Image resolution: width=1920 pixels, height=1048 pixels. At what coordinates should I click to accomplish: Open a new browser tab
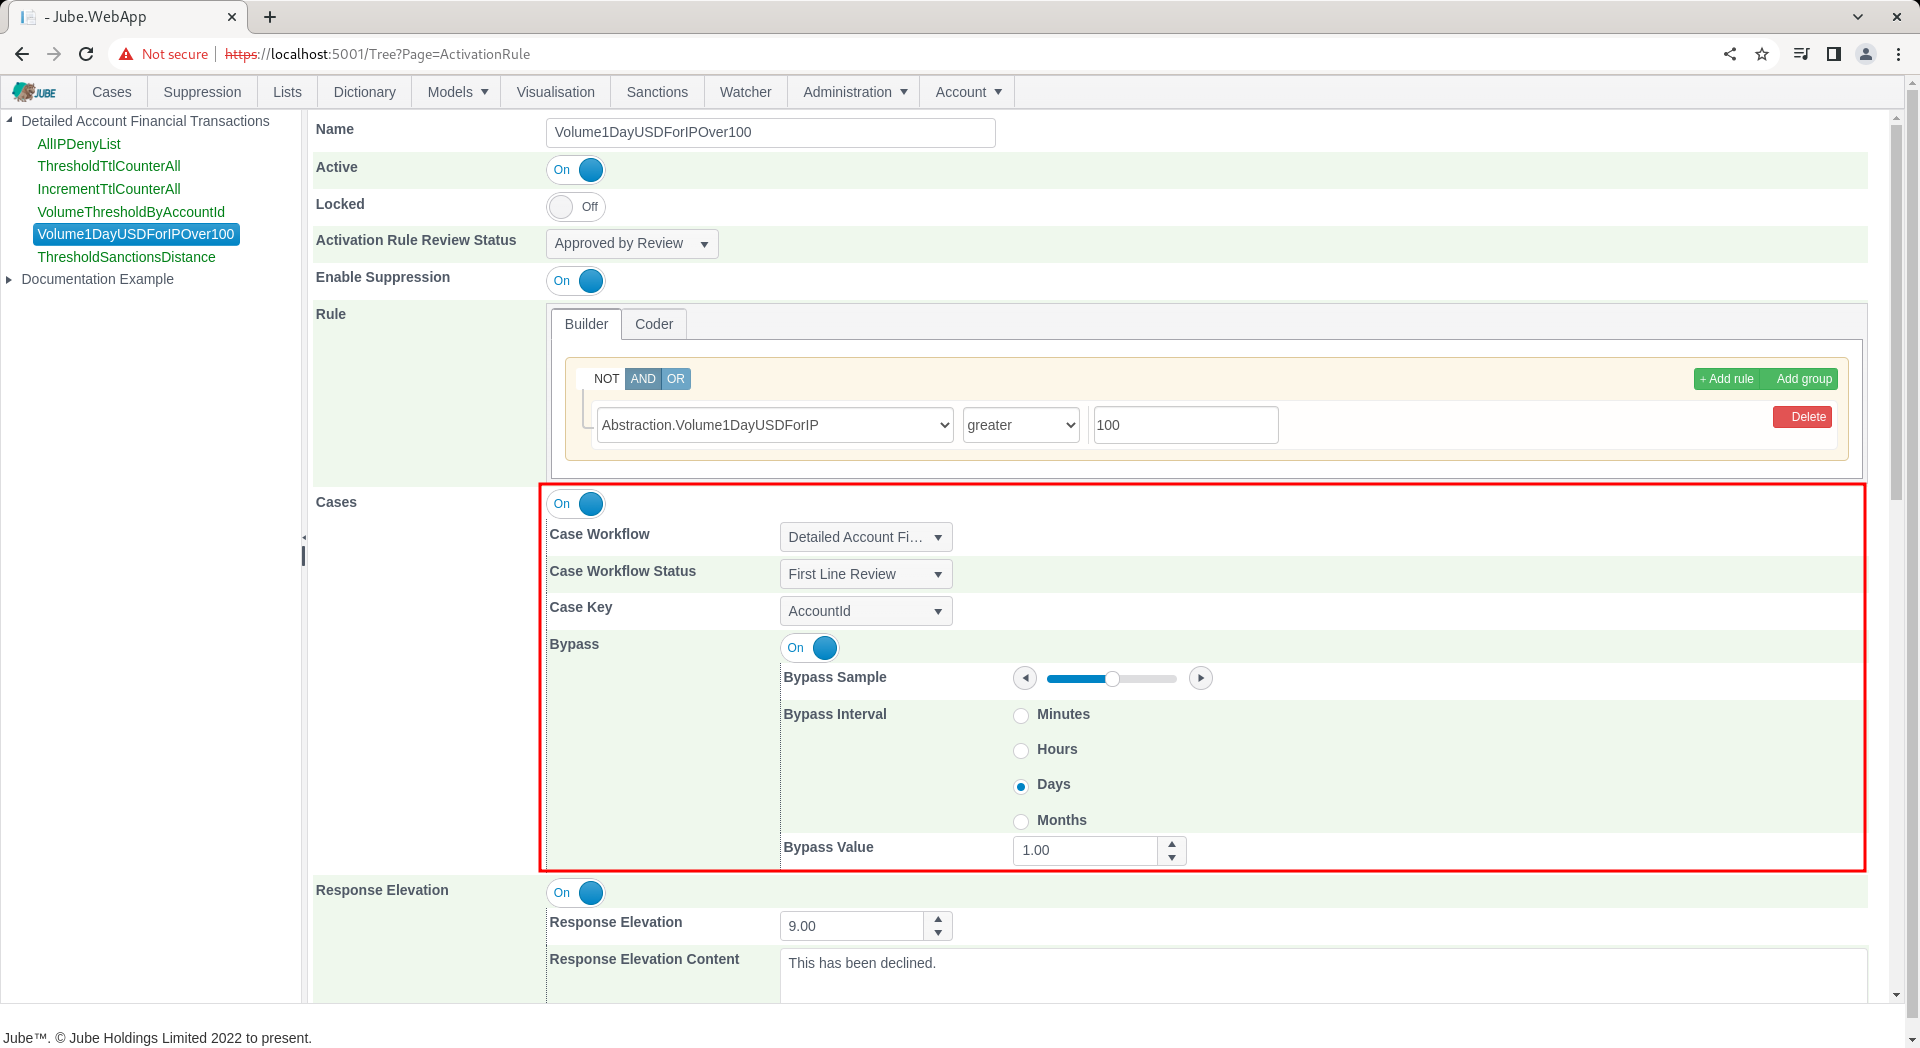click(270, 17)
